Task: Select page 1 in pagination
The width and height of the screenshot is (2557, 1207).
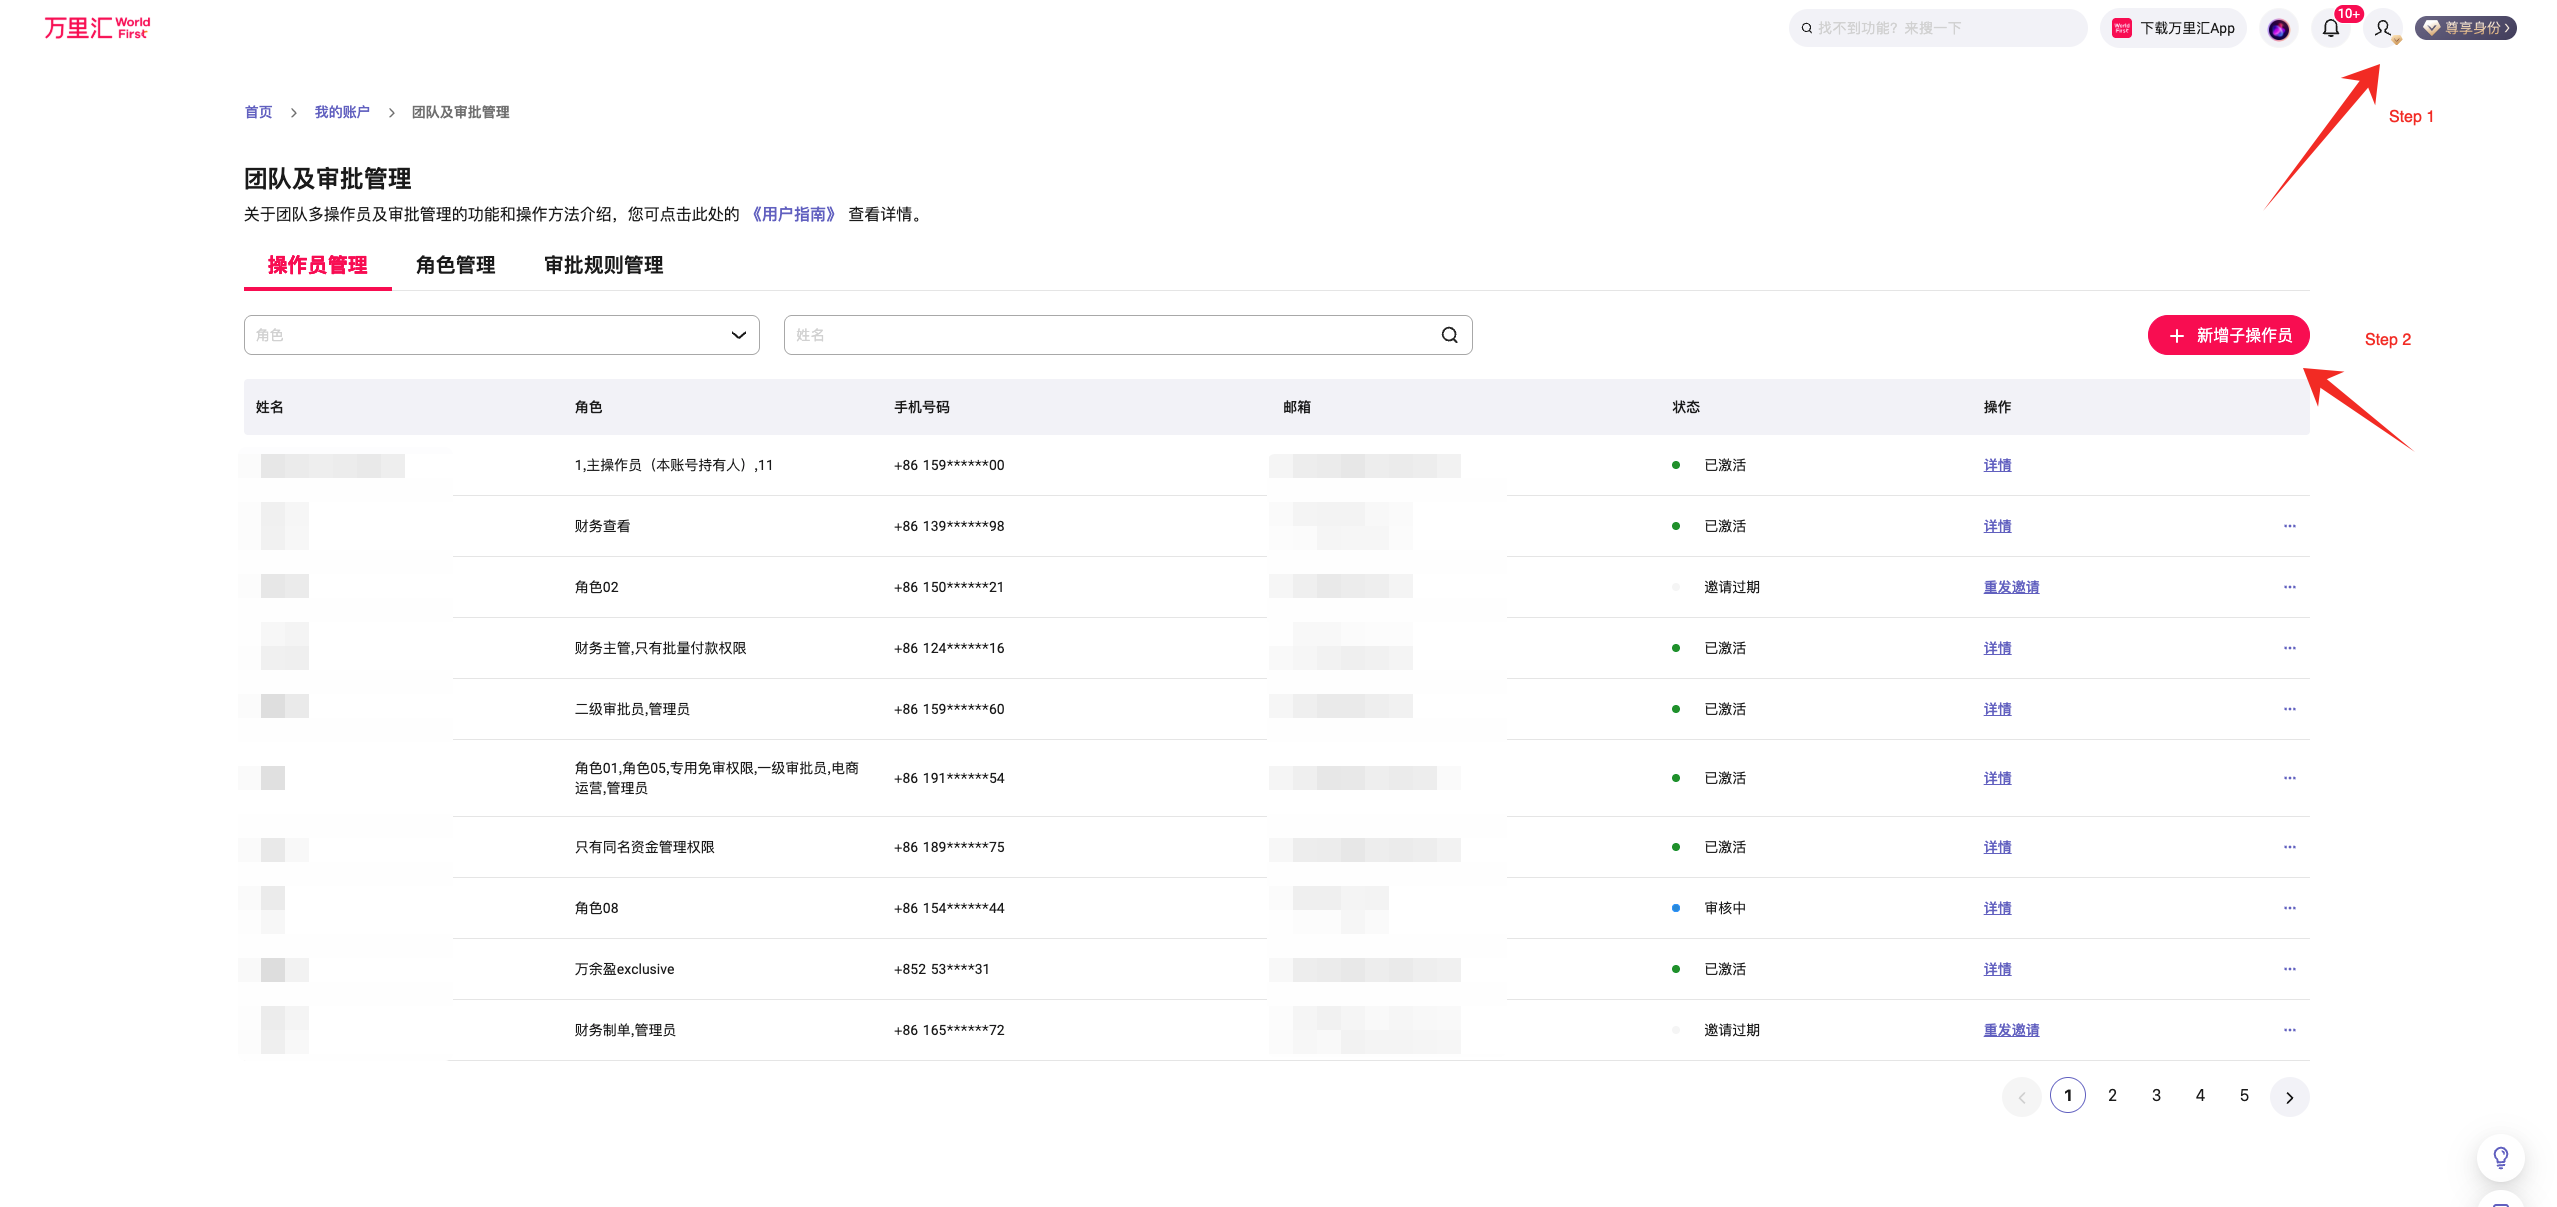Action: pos(2067,1095)
